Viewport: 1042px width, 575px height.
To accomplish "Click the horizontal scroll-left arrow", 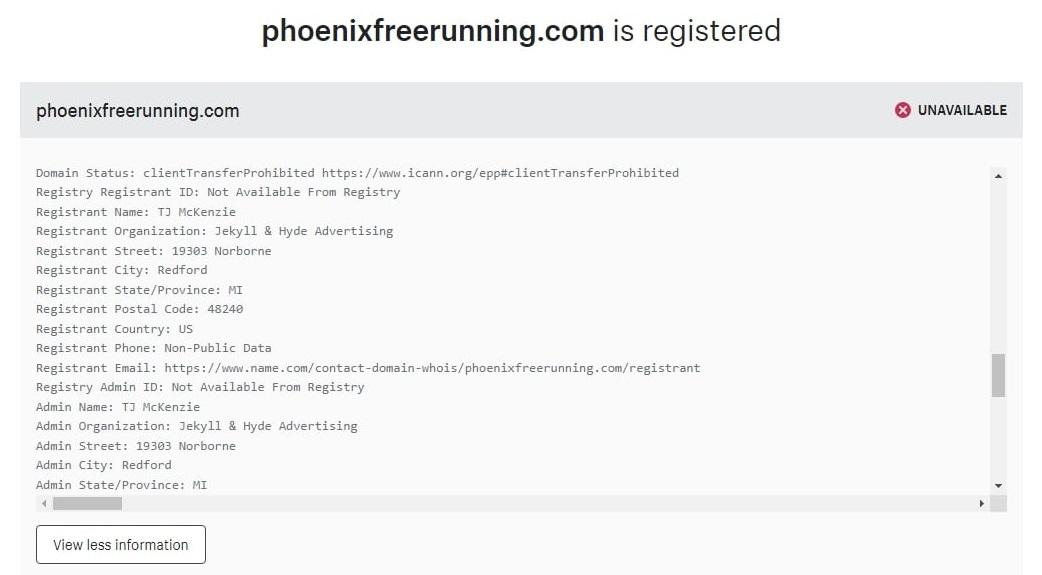I will [x=44, y=504].
